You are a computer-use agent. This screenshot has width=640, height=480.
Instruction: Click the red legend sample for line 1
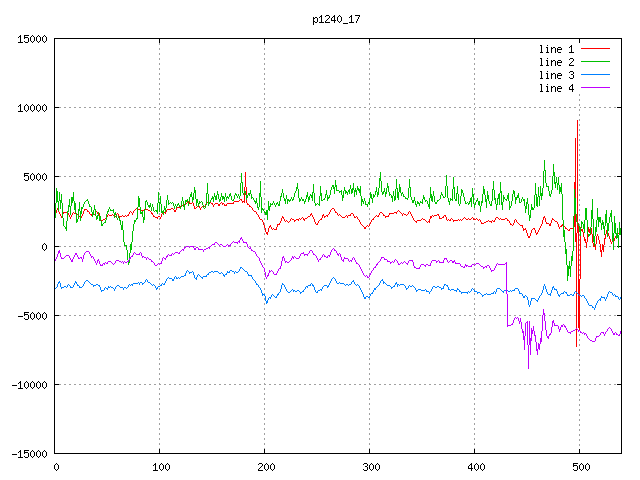pyautogui.click(x=595, y=49)
